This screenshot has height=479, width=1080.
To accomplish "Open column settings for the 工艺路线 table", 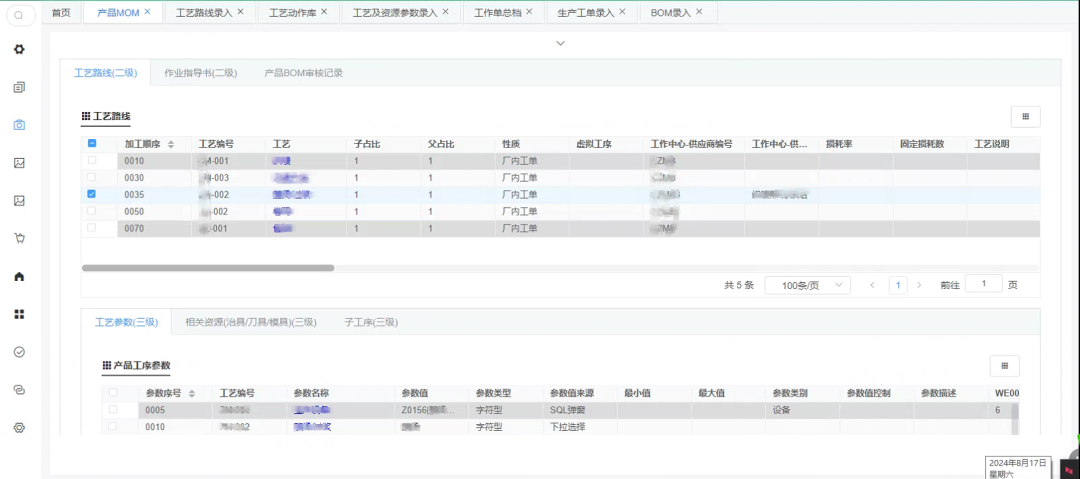I will 1026,117.
